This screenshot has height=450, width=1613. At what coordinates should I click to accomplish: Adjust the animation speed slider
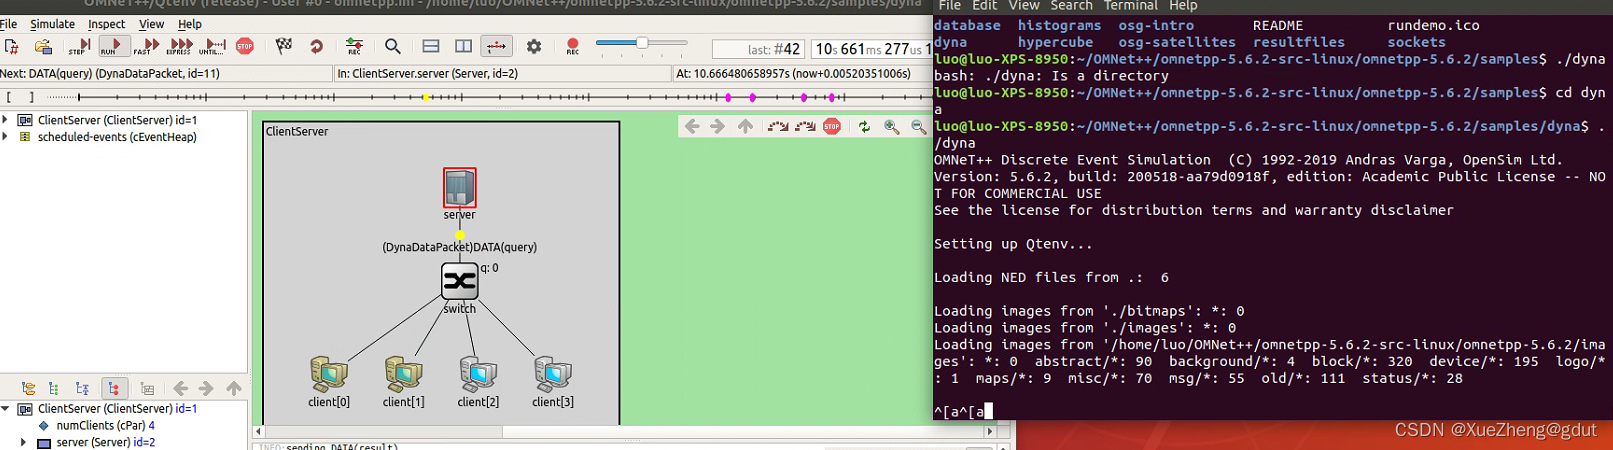[641, 43]
